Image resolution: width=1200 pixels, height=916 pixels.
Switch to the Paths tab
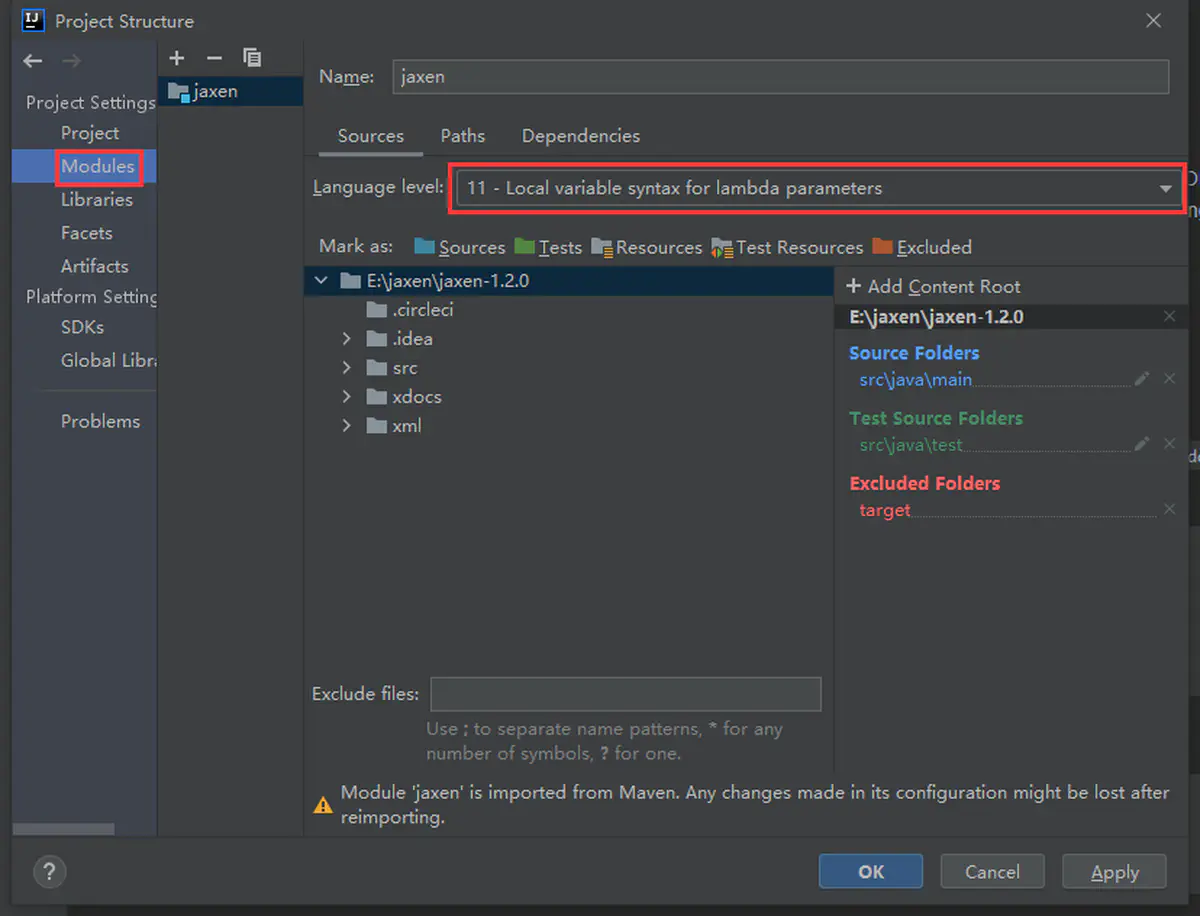click(x=463, y=136)
